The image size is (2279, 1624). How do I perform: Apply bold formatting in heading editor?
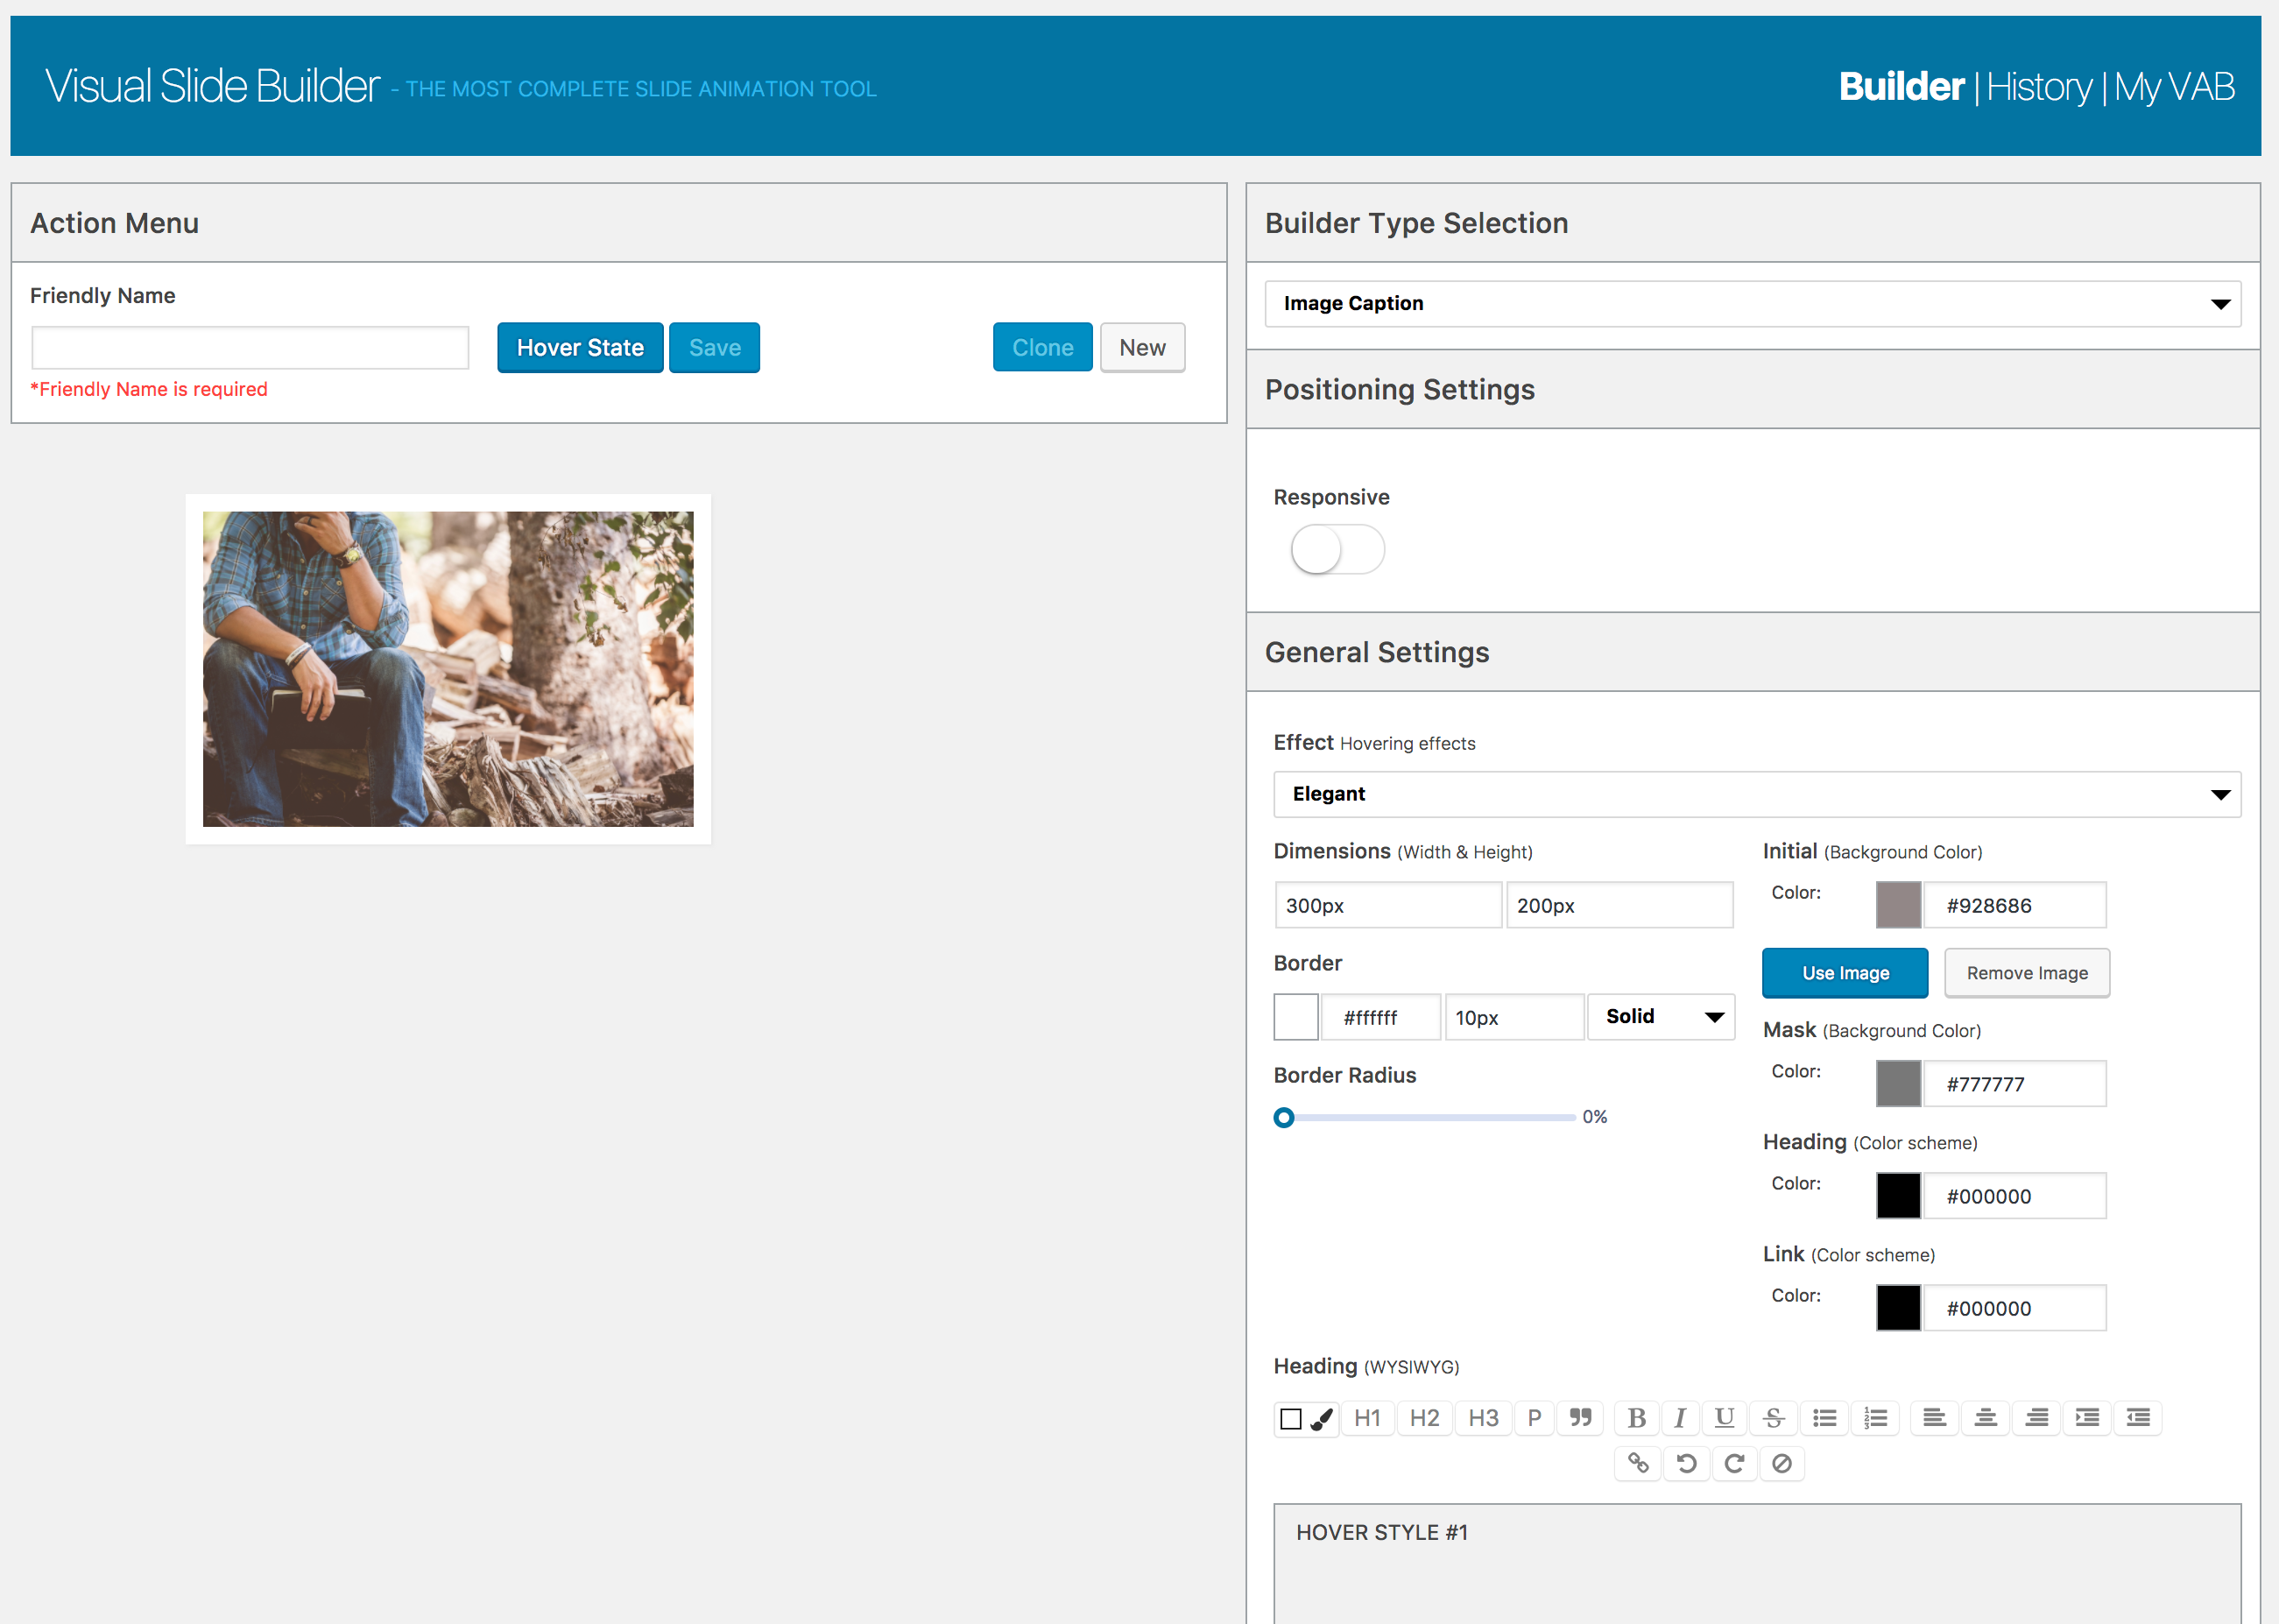[x=1636, y=1418]
